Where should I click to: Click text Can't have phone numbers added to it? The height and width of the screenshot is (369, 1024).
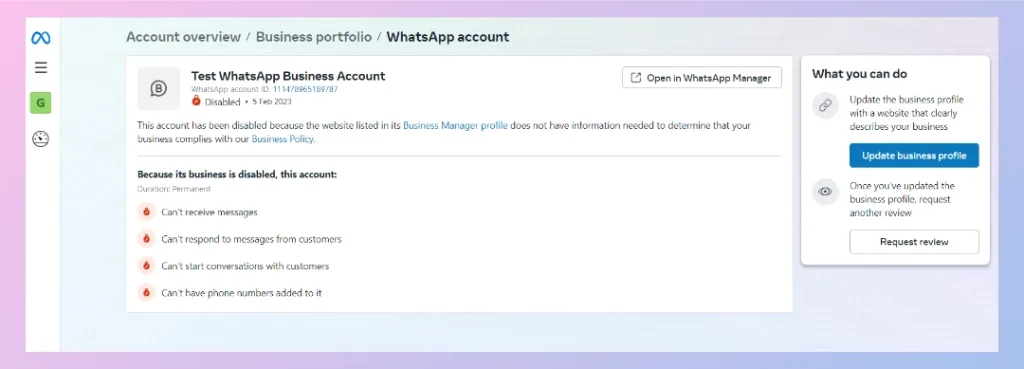tap(242, 293)
